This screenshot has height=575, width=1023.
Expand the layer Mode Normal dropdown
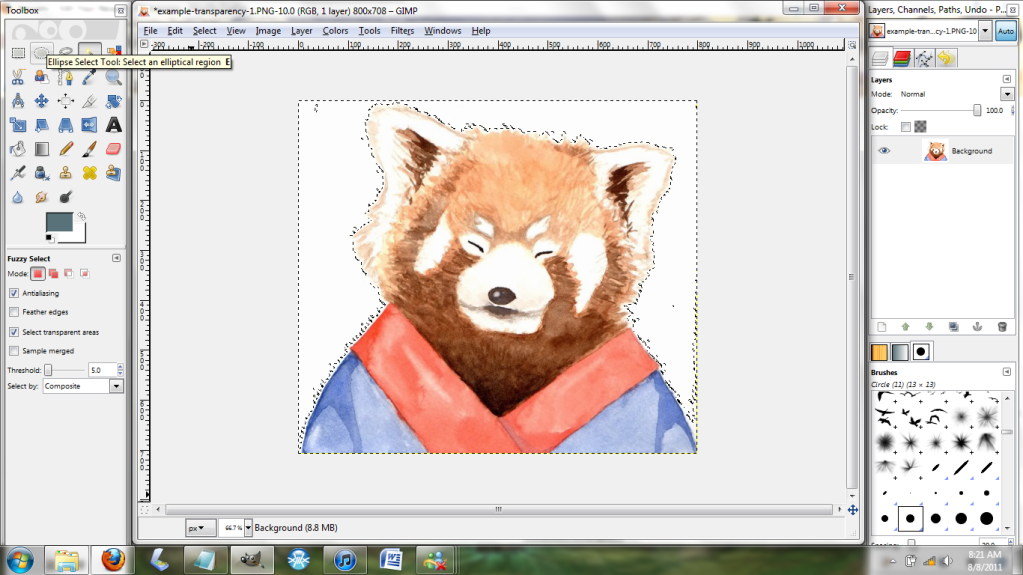pyautogui.click(x=1006, y=94)
